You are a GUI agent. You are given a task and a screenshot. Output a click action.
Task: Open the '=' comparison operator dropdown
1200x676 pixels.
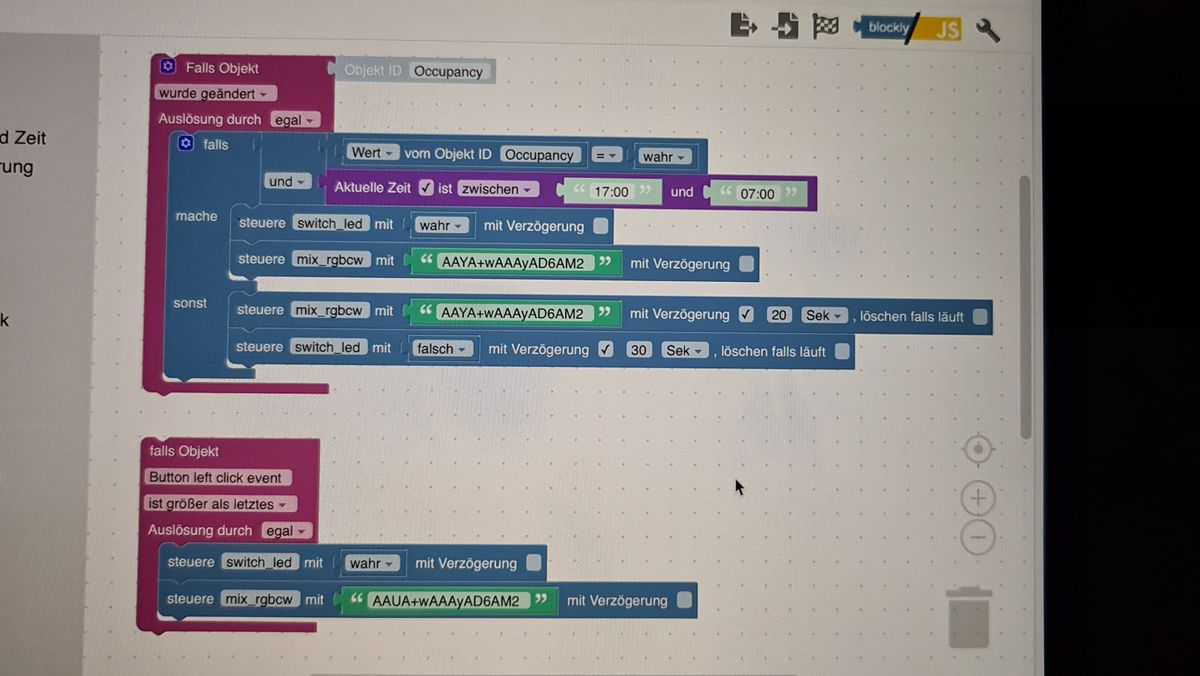(607, 155)
